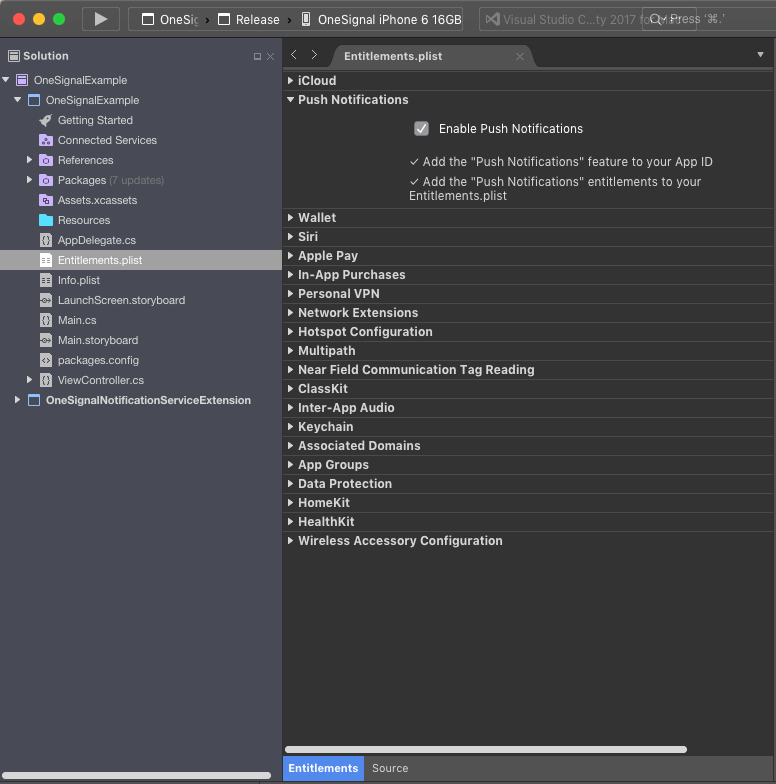Viewport: 776px width, 784px height.
Task: Open the OneSignal iPhone 6 16GB device selector
Action: (x=382, y=20)
